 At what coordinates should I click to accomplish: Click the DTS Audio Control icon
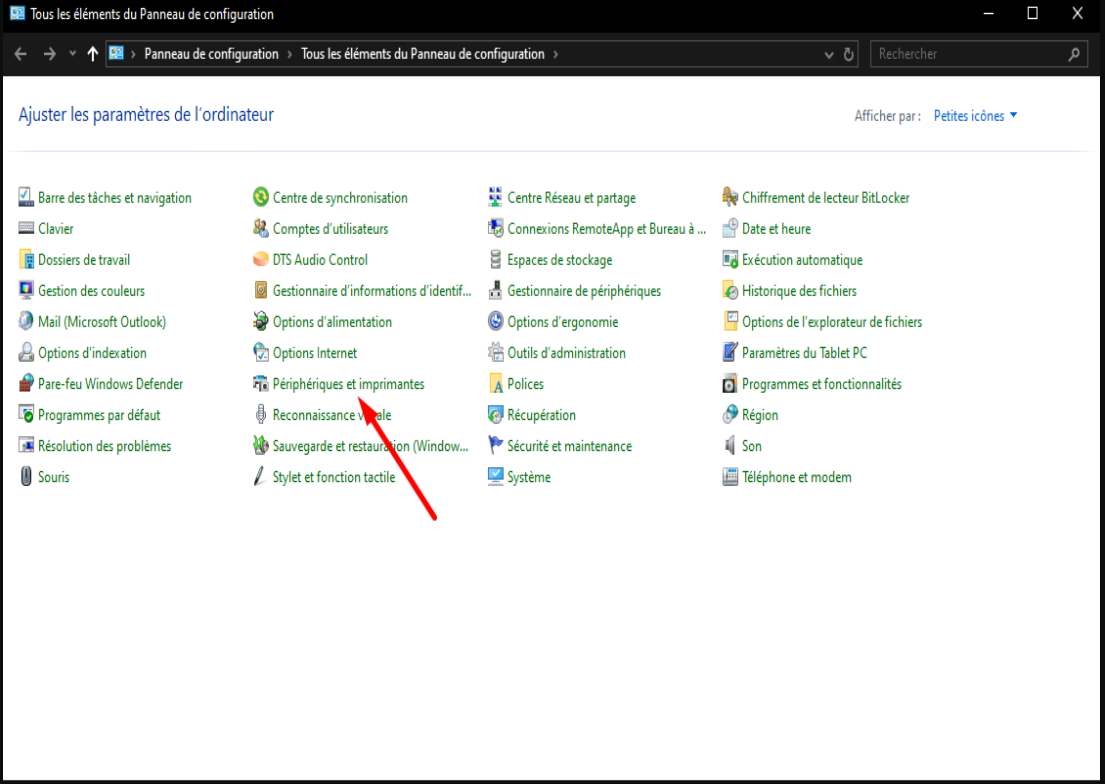click(x=261, y=259)
